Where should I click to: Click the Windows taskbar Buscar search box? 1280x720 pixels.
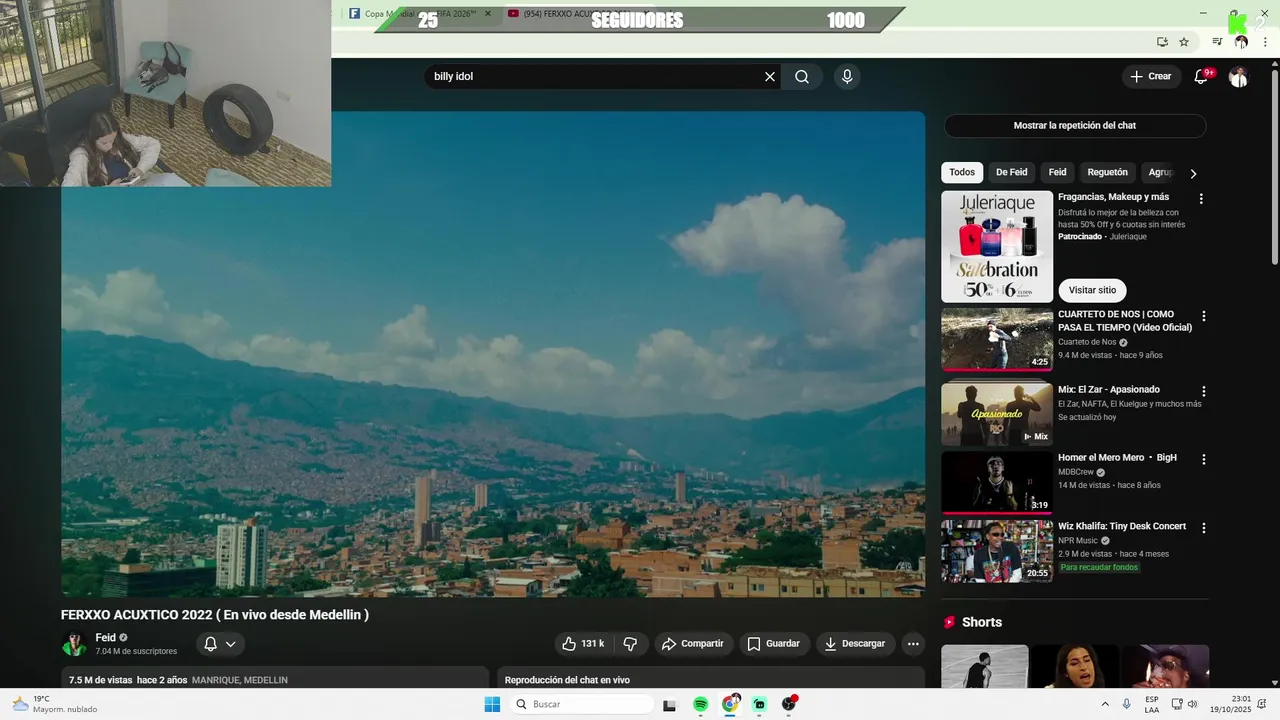pyautogui.click(x=583, y=704)
